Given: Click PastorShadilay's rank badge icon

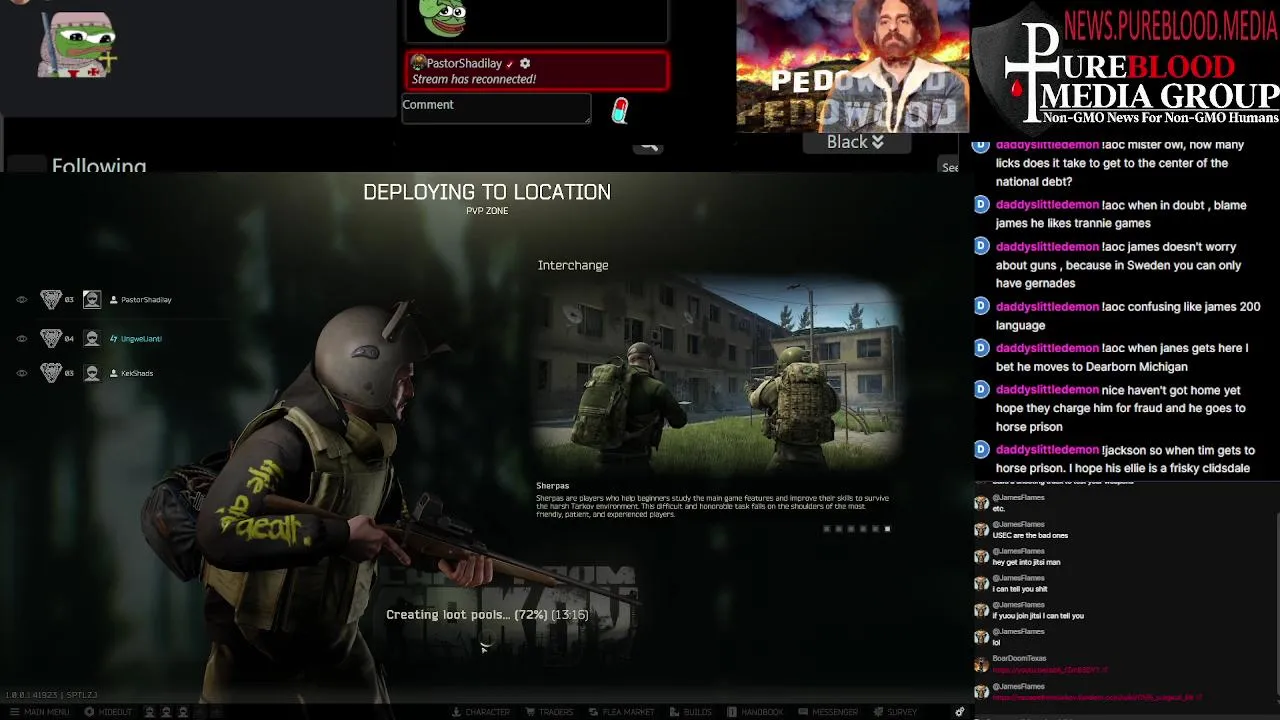Looking at the screenshot, I should coord(50,299).
